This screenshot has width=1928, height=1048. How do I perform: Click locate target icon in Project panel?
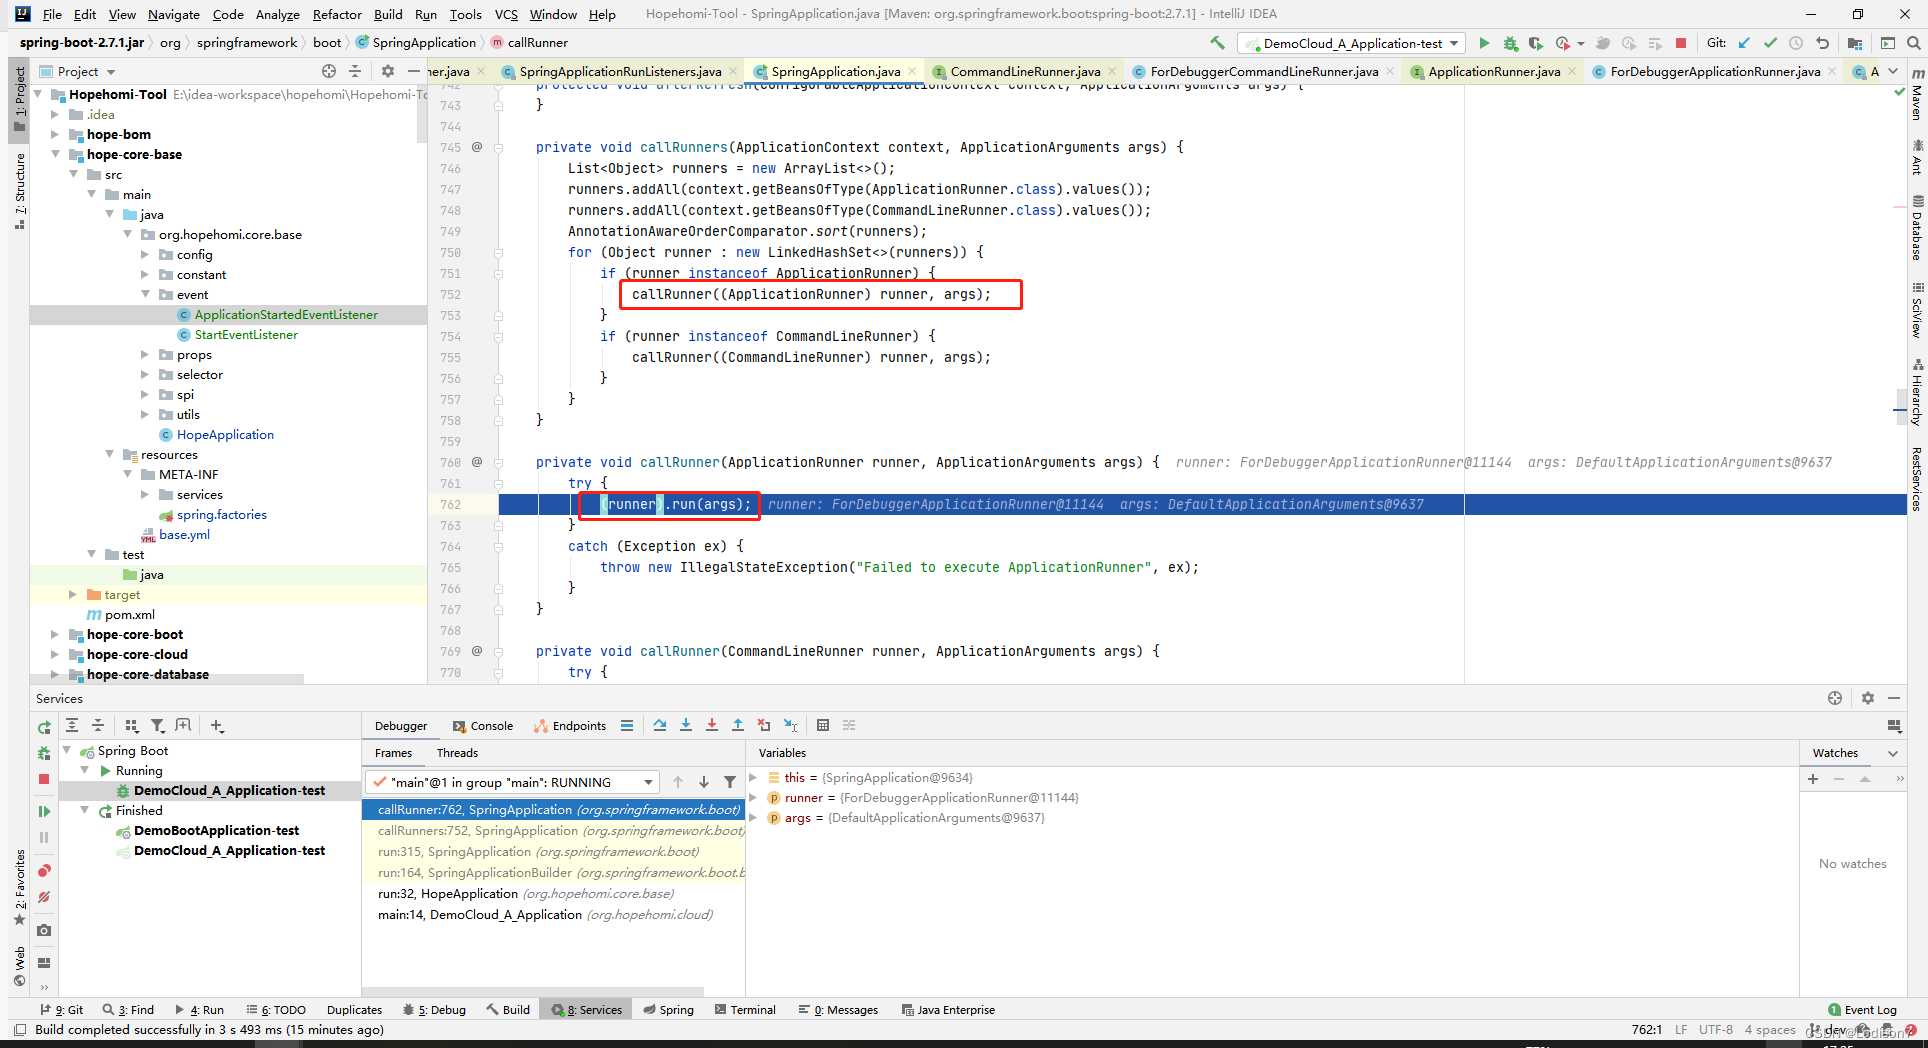(329, 71)
